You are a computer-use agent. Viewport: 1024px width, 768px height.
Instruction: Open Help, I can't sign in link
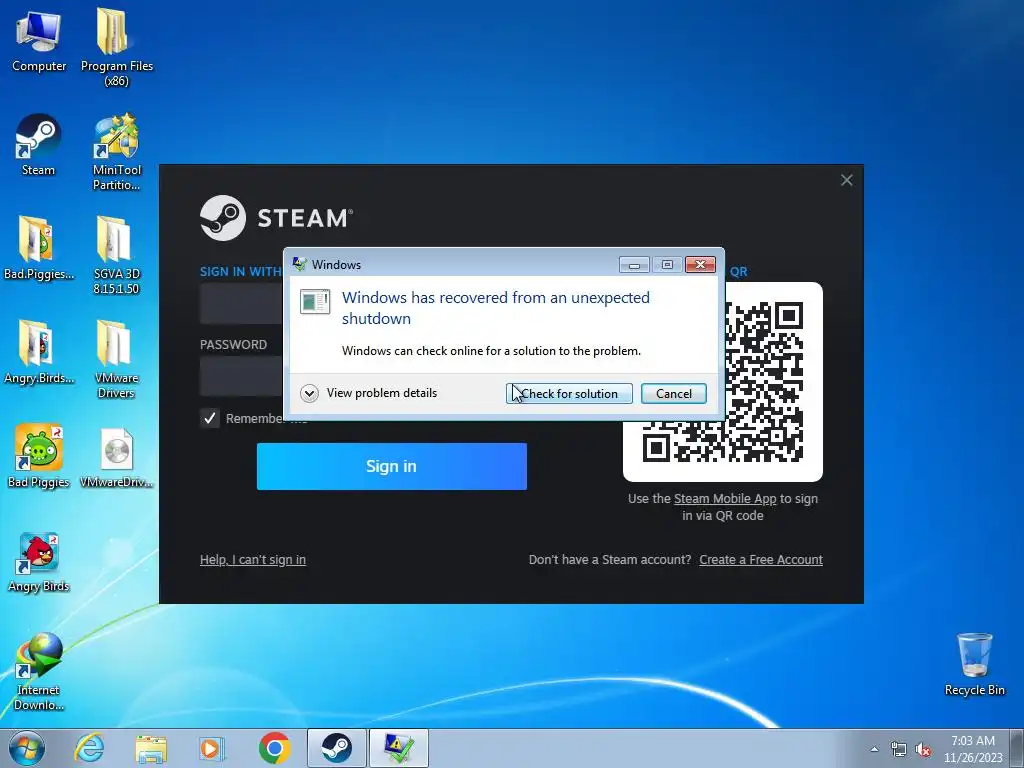pyautogui.click(x=253, y=560)
